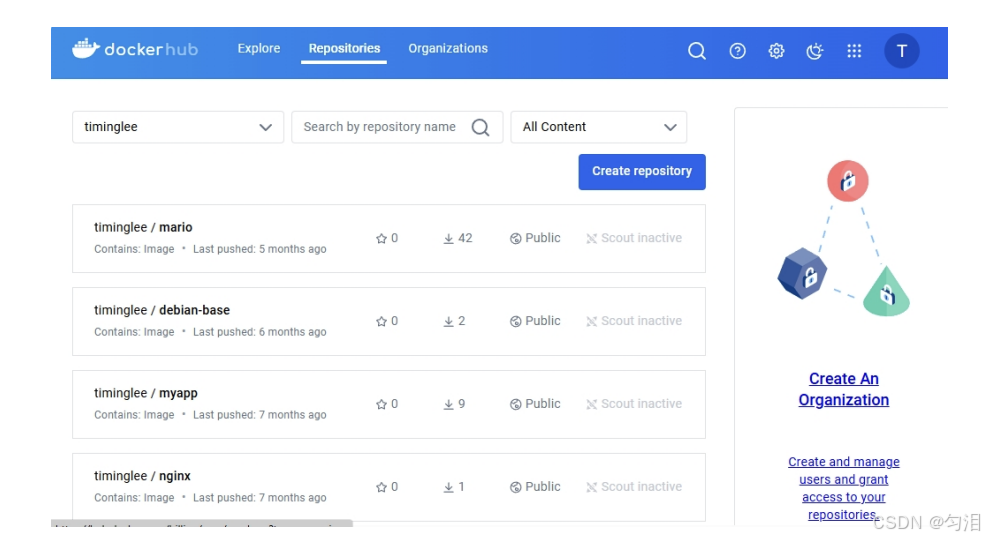The width and height of the screenshot is (985, 540).
Task: Click the Public globe icon for nginx
Action: 516,487
